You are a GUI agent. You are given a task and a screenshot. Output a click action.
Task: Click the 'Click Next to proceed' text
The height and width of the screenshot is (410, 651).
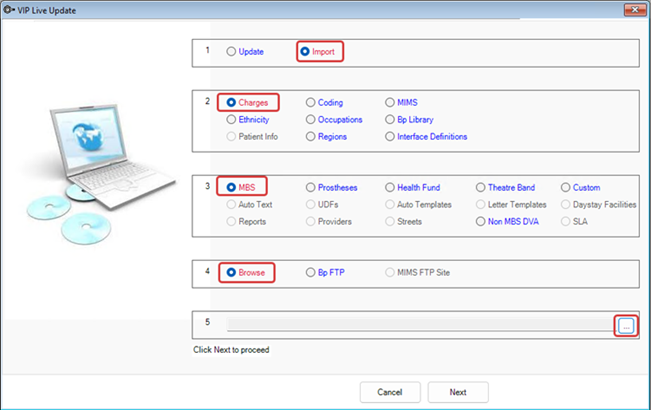pos(231,350)
